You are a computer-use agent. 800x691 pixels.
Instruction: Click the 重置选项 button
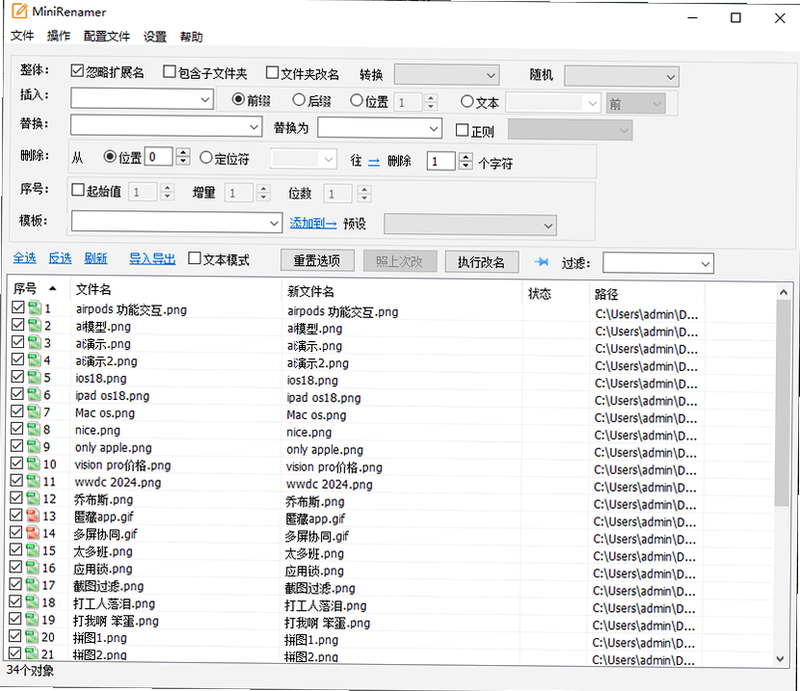point(317,261)
